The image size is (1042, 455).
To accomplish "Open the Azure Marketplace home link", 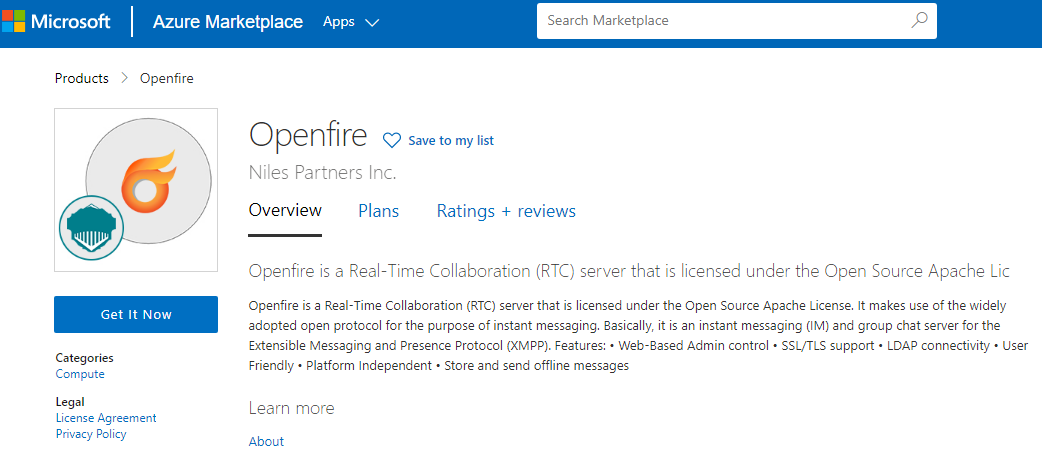I will [x=227, y=22].
